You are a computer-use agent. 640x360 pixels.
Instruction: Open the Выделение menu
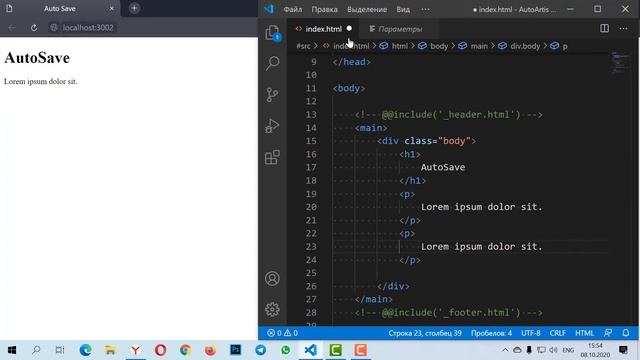click(x=367, y=9)
